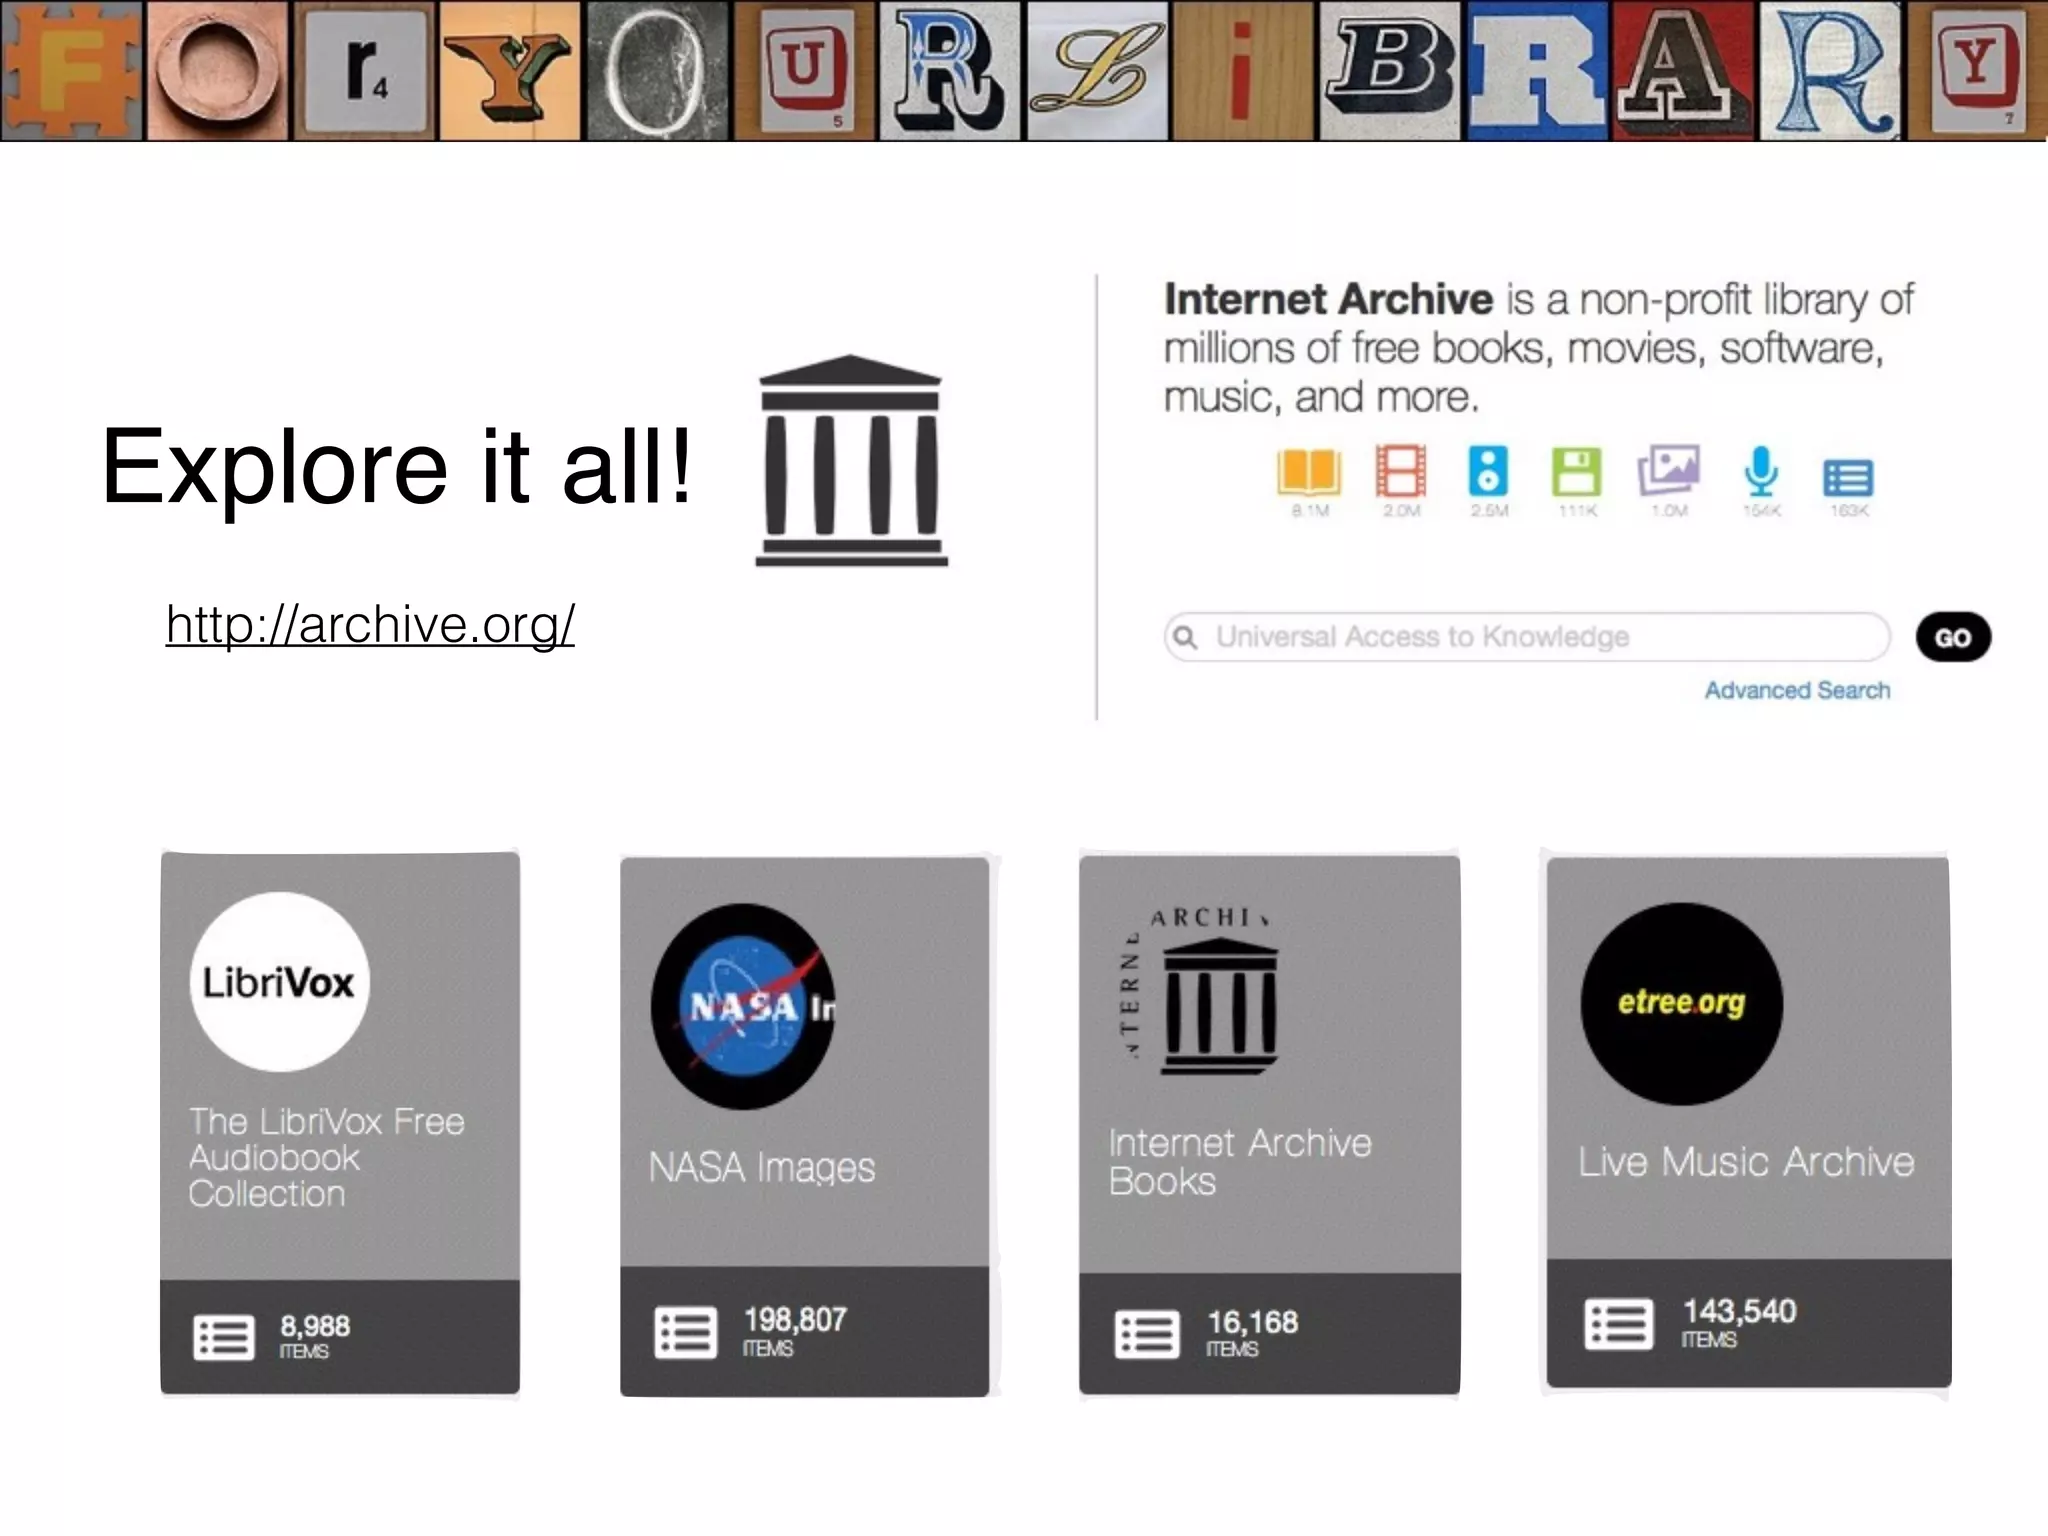Click the Universal Access to Knowledge search field

tap(1527, 637)
